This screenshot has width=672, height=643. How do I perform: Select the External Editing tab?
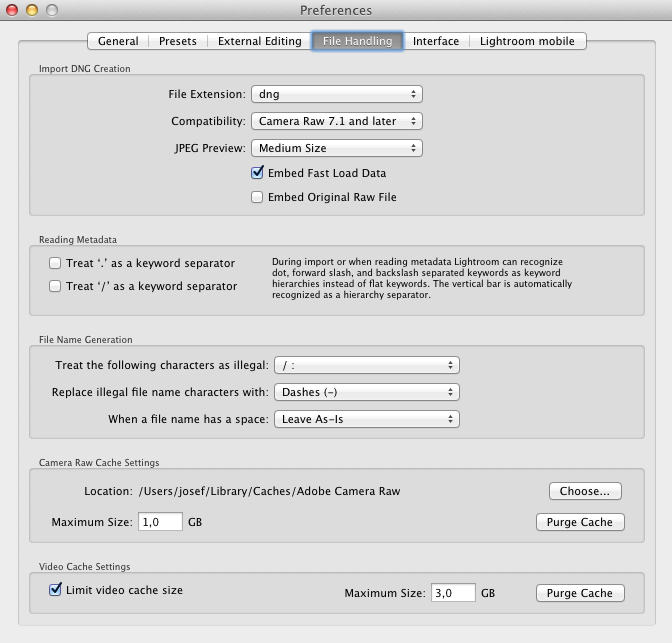coord(259,41)
